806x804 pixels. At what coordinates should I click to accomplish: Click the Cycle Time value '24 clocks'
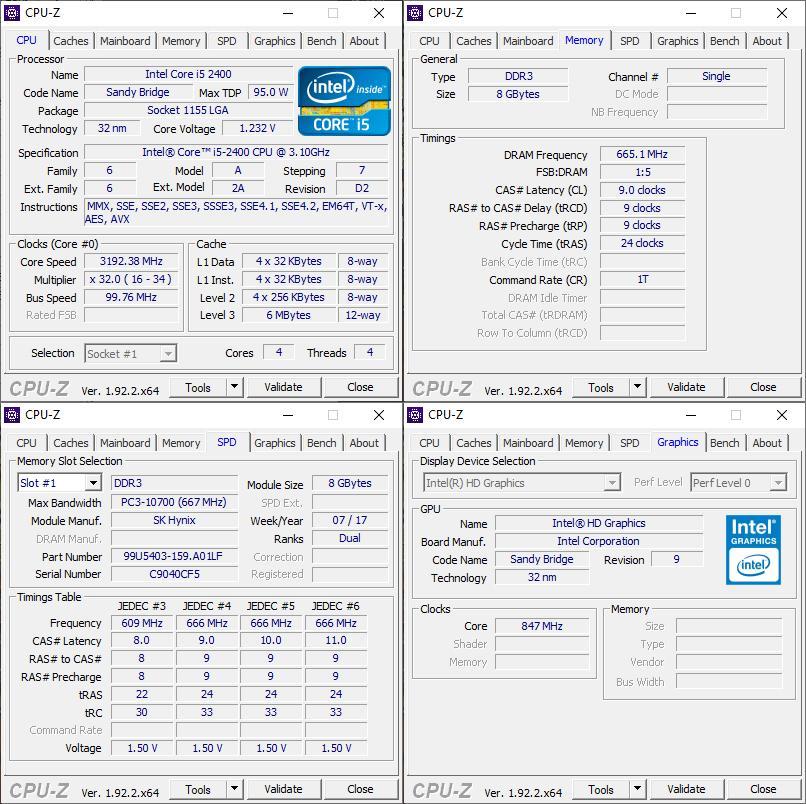point(642,243)
